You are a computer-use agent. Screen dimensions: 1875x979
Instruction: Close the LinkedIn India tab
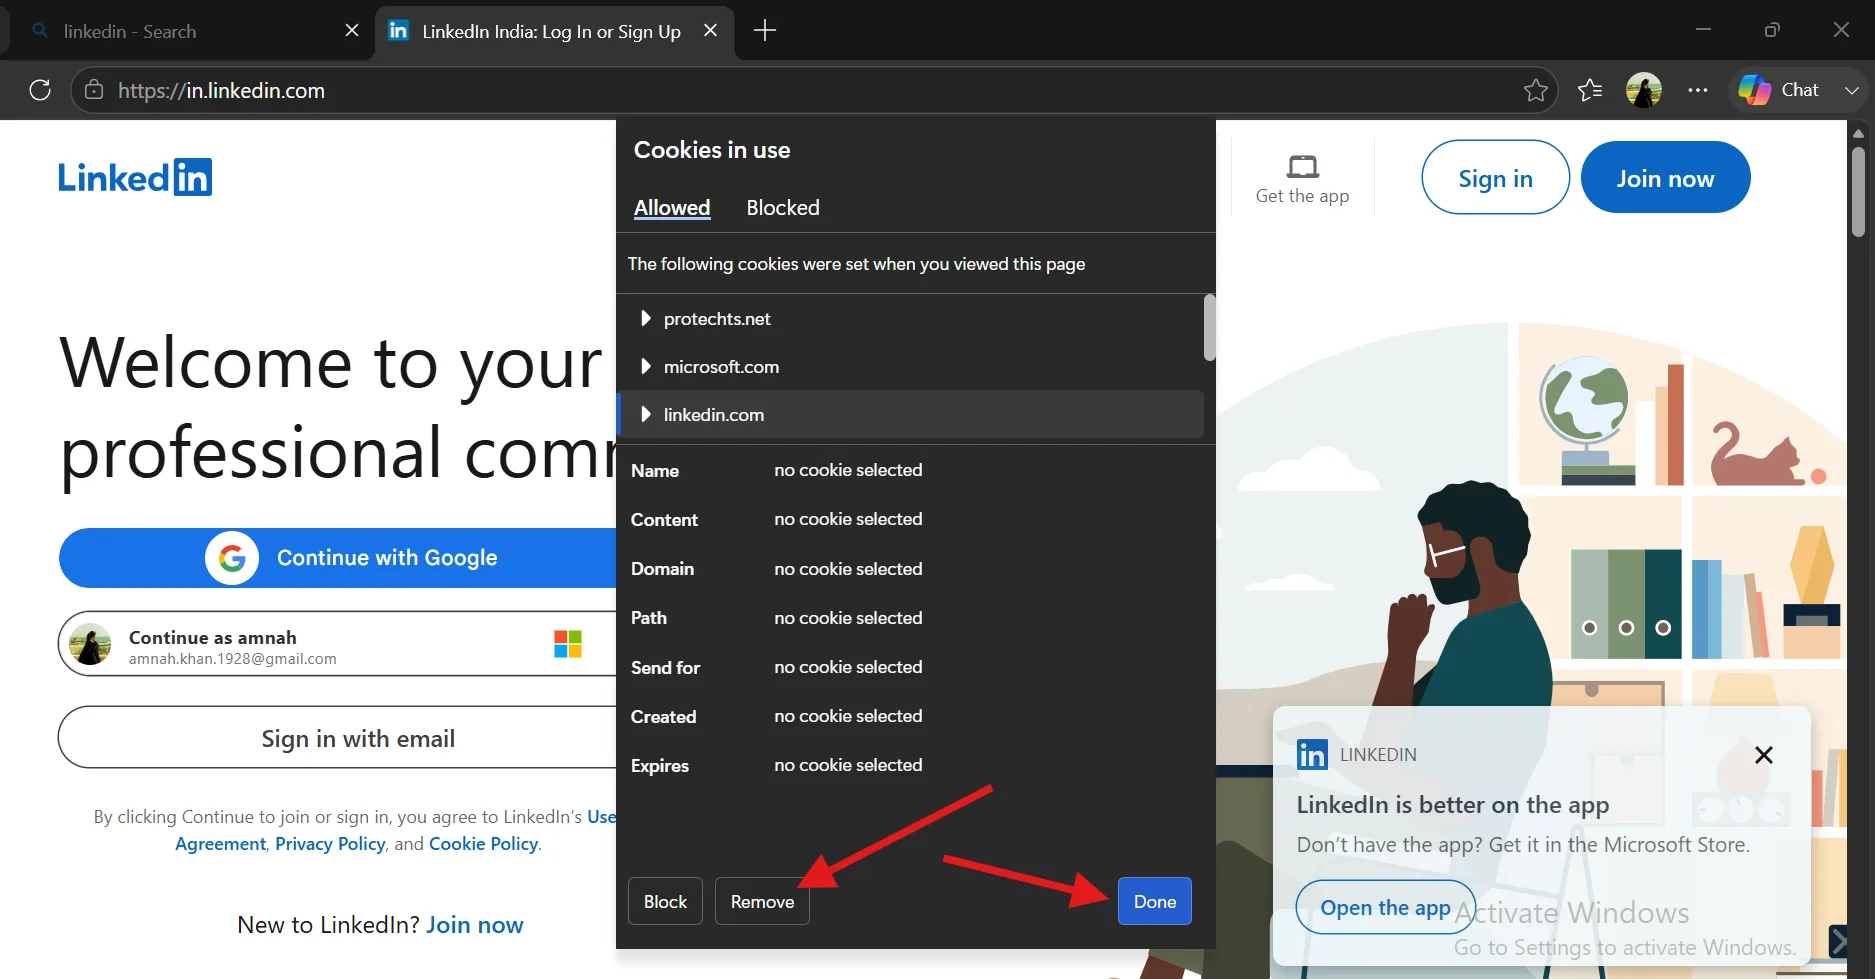click(x=711, y=31)
